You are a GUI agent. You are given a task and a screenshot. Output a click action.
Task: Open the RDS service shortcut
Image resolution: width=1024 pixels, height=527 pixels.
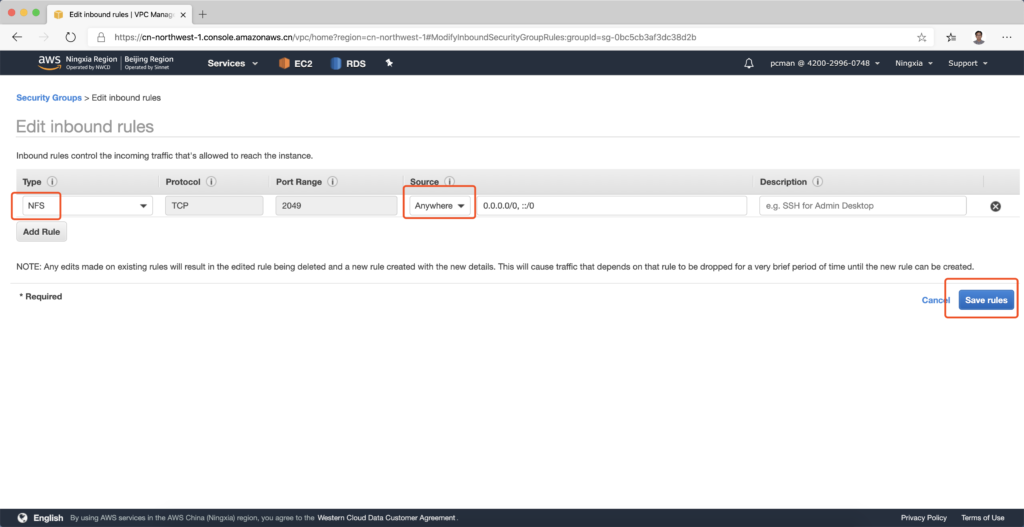coord(348,63)
